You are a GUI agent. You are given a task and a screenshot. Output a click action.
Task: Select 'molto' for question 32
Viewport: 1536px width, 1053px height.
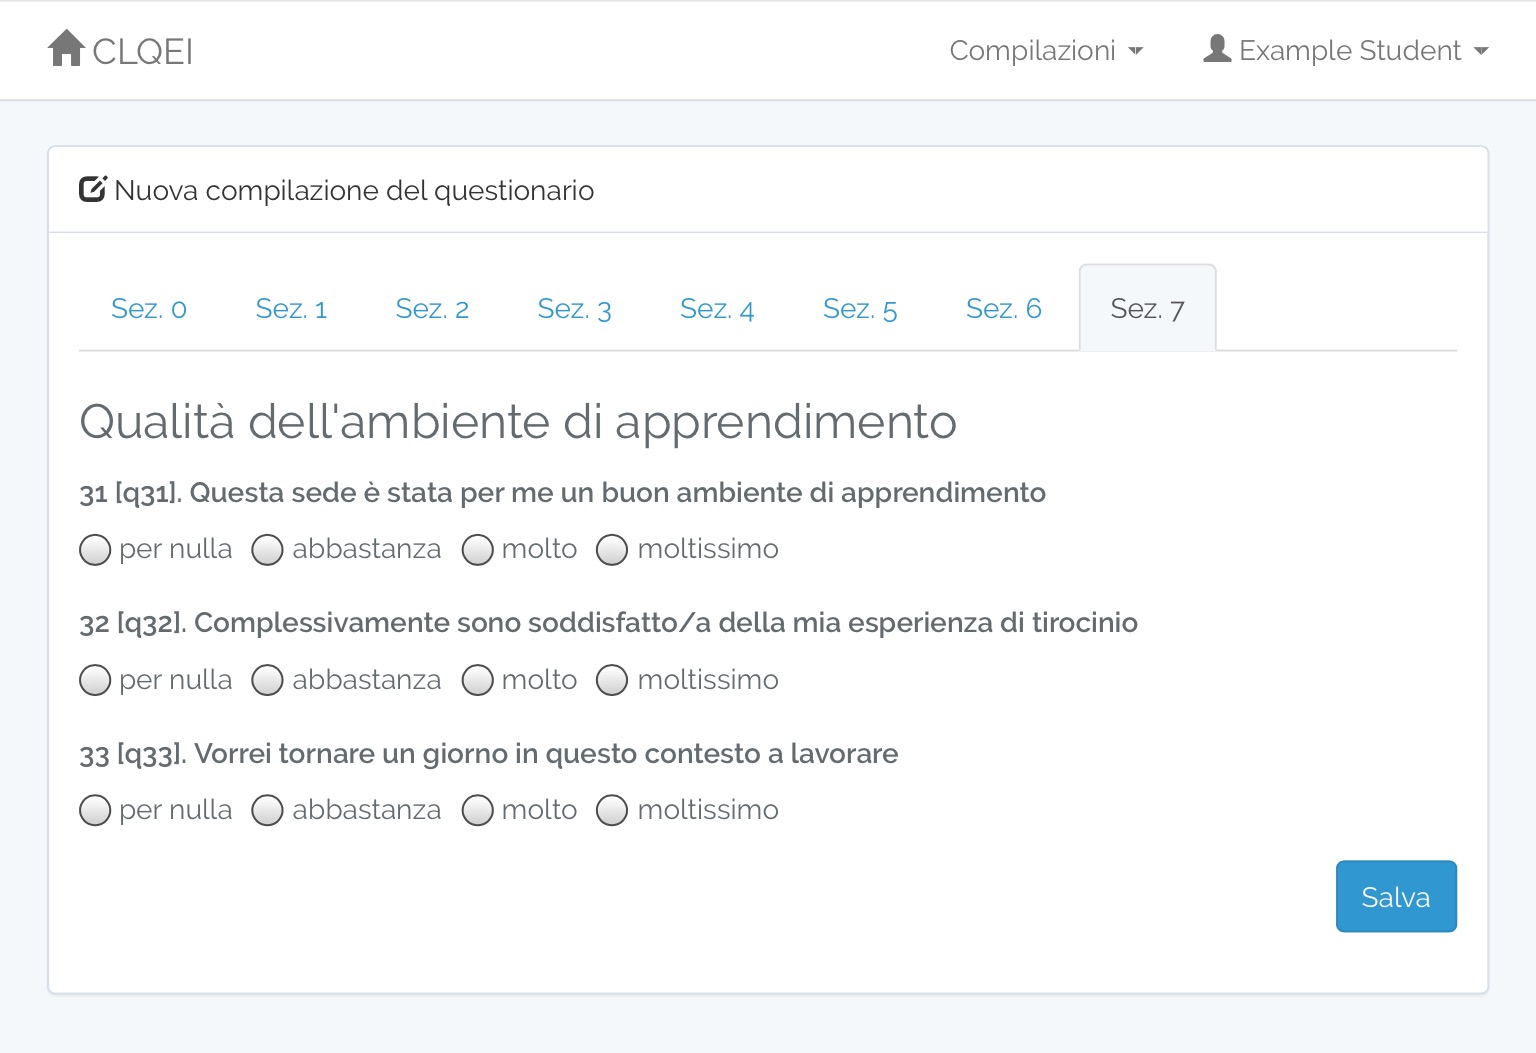click(478, 680)
